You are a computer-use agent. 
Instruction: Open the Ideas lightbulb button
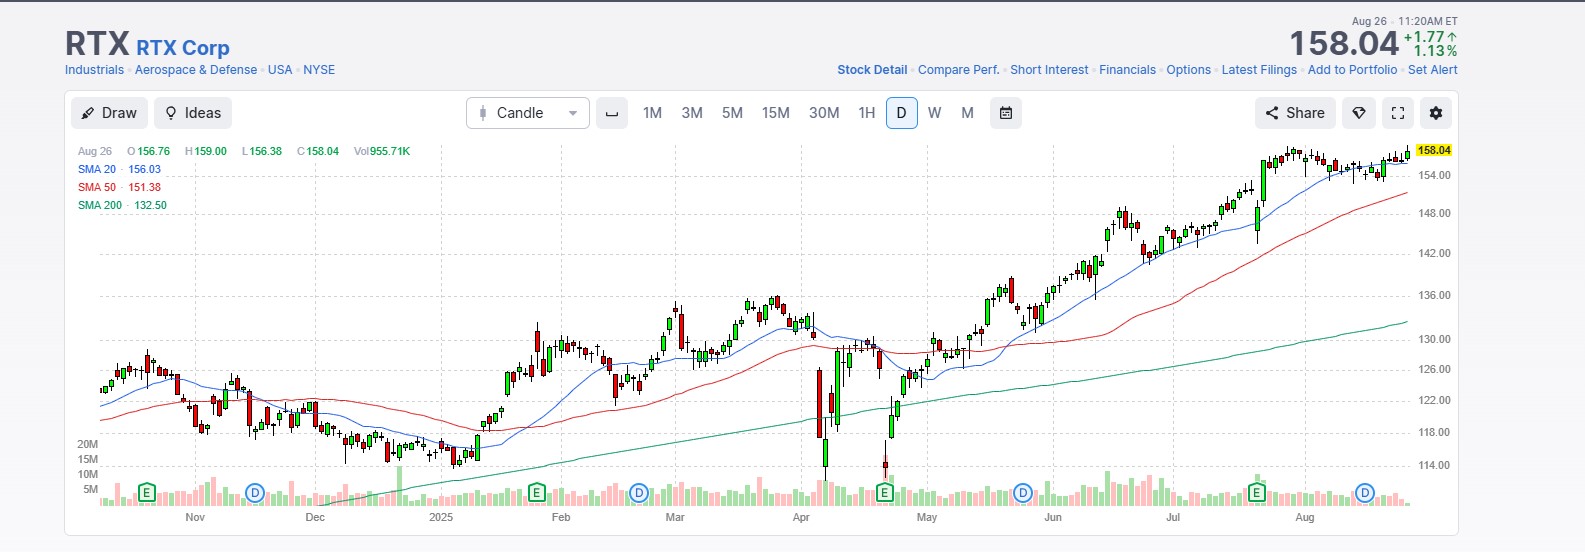193,113
